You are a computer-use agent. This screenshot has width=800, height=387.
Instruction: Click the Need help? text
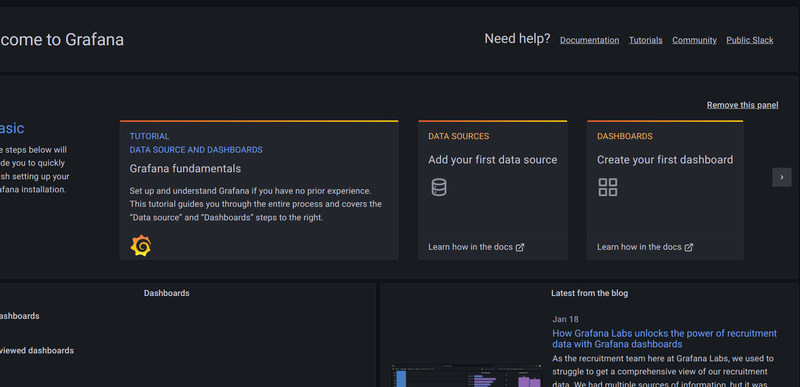tap(517, 39)
